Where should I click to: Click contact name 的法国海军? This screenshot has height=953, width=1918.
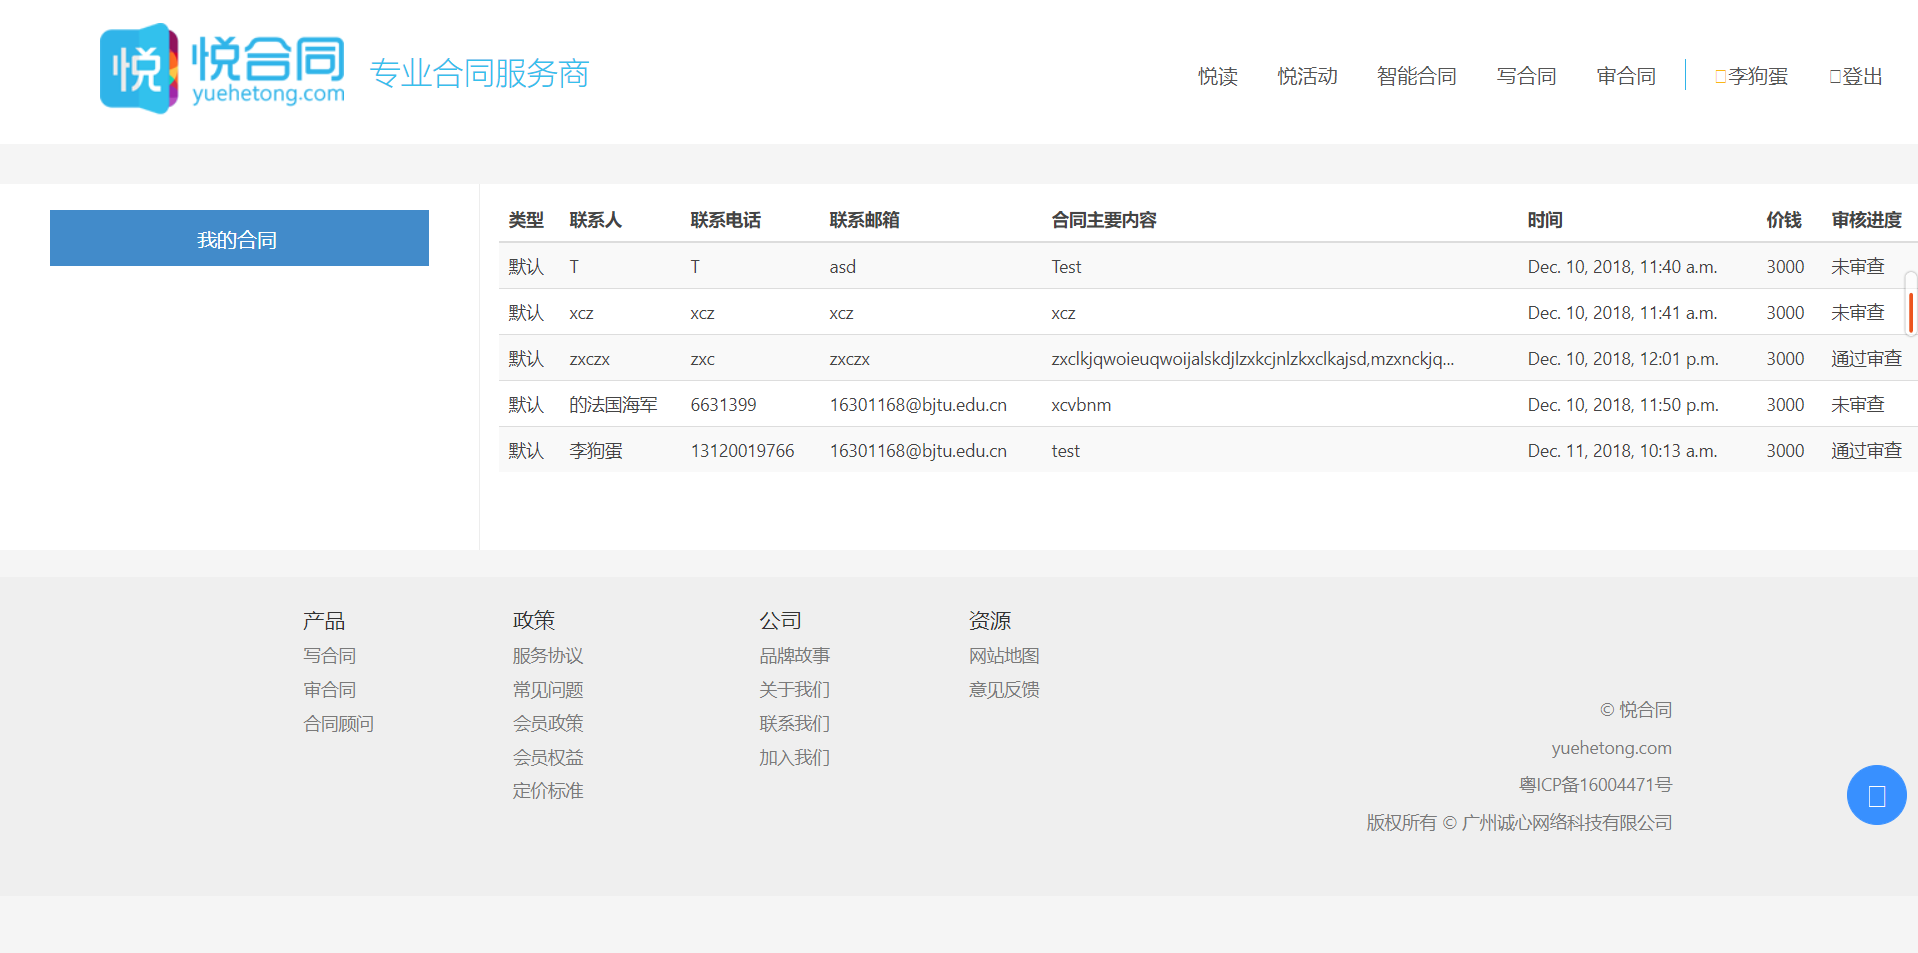point(613,405)
